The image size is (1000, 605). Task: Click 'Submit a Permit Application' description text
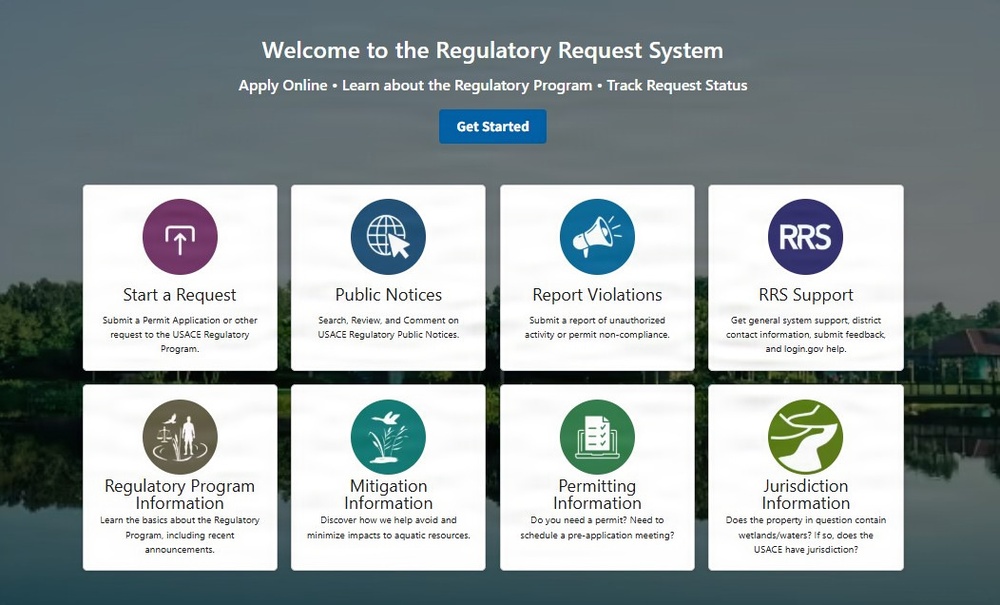pyautogui.click(x=180, y=334)
